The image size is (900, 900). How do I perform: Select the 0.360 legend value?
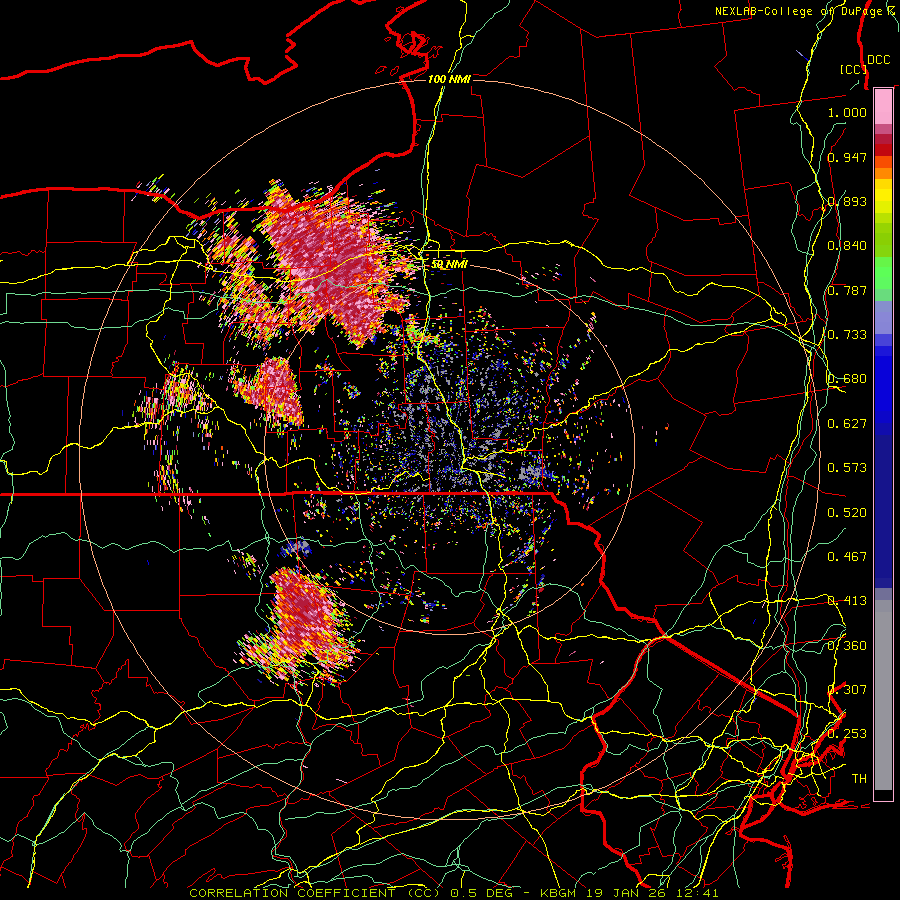tap(847, 645)
